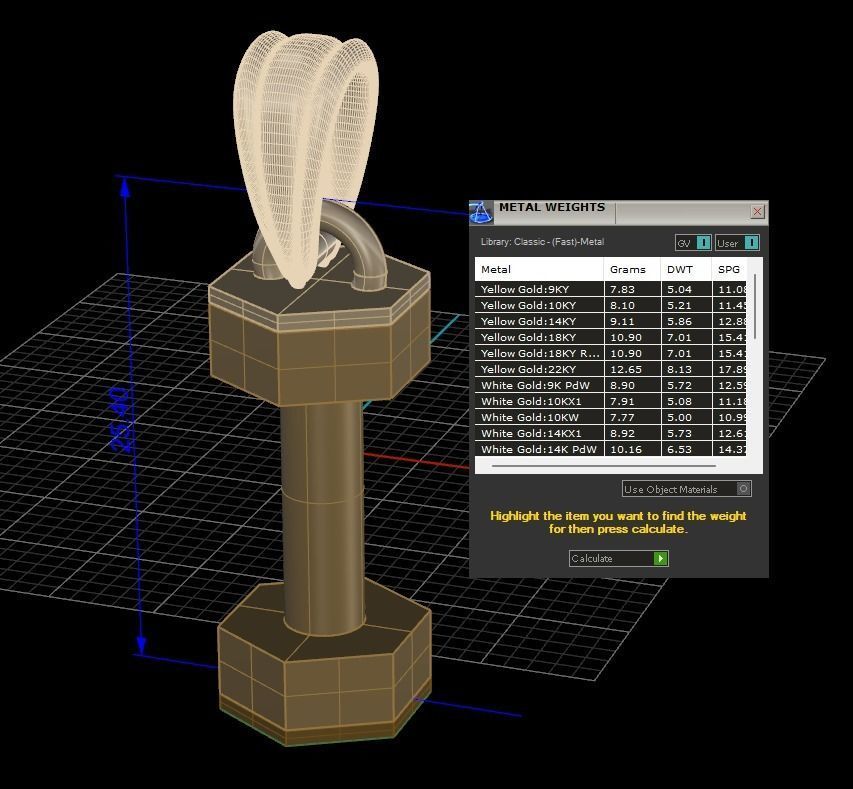Click the 12.65 grams value
This screenshot has width=853, height=789.
point(626,369)
